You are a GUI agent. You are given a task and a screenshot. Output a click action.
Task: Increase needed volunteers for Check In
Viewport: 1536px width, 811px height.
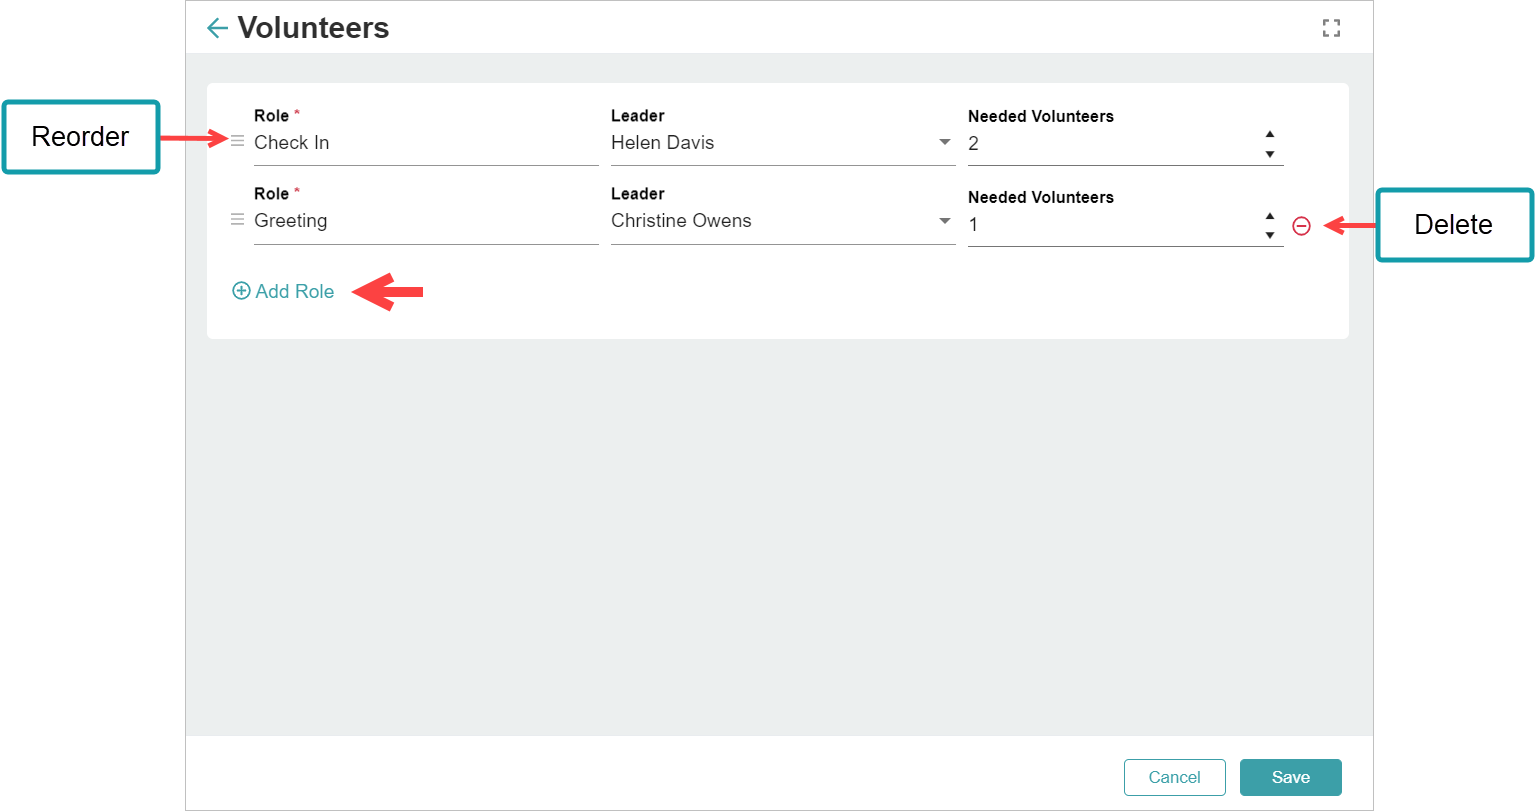[1270, 134]
